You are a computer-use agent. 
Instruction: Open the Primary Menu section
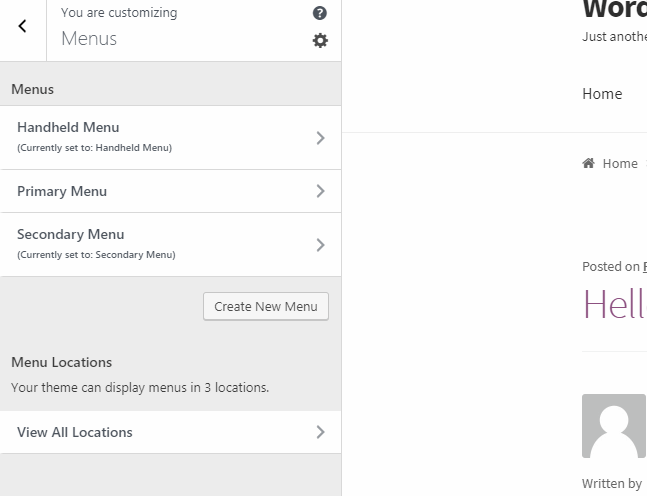pyautogui.click(x=170, y=191)
